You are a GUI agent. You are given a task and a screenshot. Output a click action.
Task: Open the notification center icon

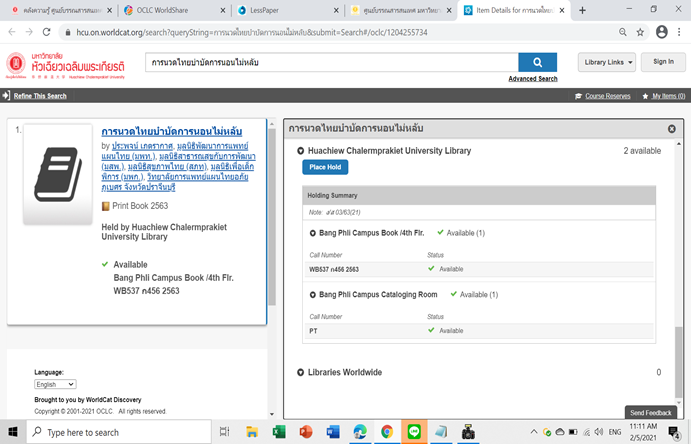[x=674, y=432]
